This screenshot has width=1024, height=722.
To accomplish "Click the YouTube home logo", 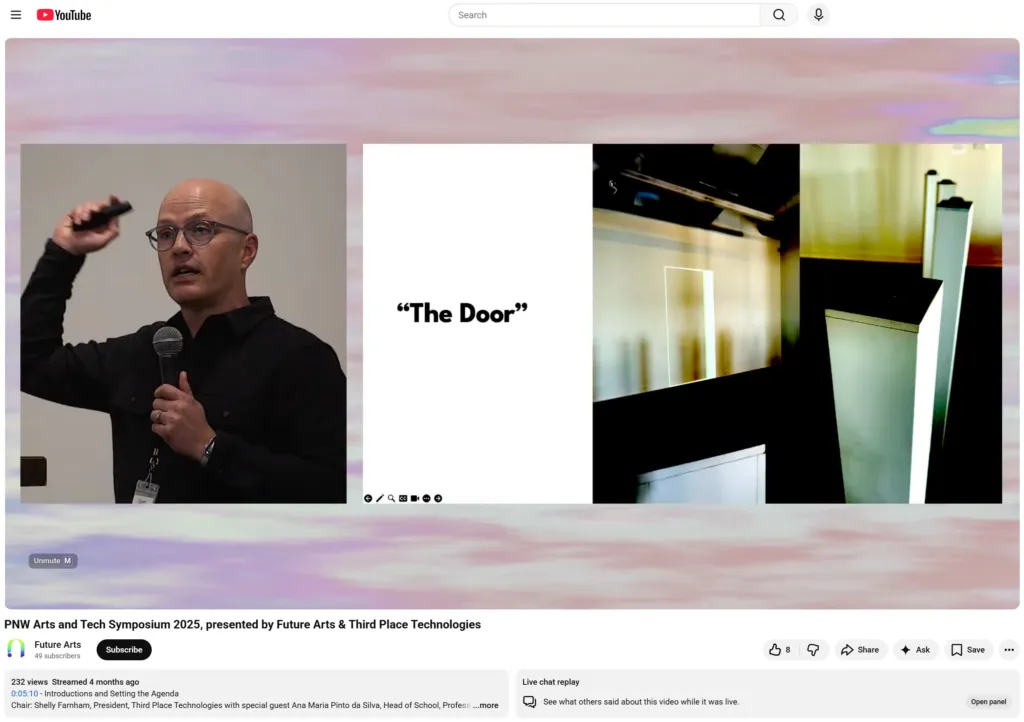I will [x=64, y=15].
